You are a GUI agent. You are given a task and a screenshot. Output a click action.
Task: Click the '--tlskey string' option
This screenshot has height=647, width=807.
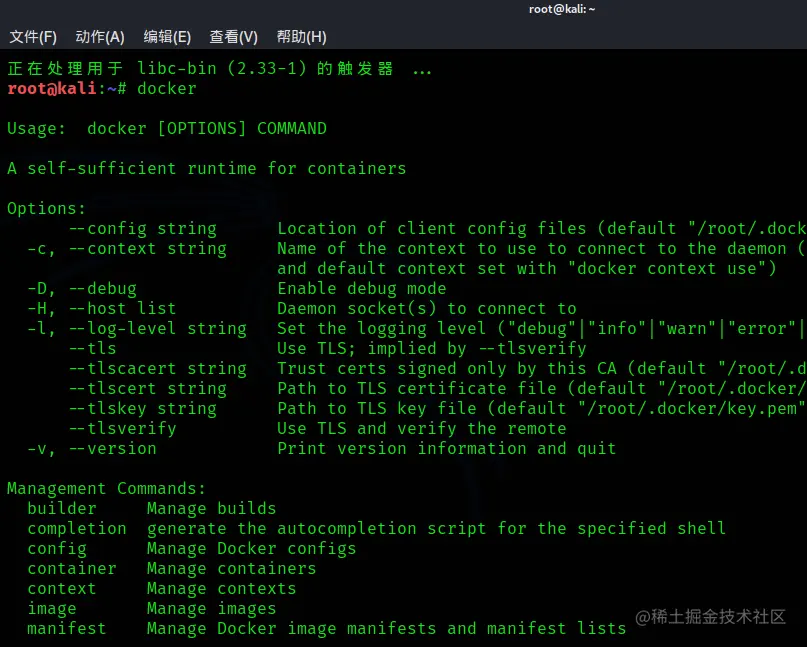[143, 408]
